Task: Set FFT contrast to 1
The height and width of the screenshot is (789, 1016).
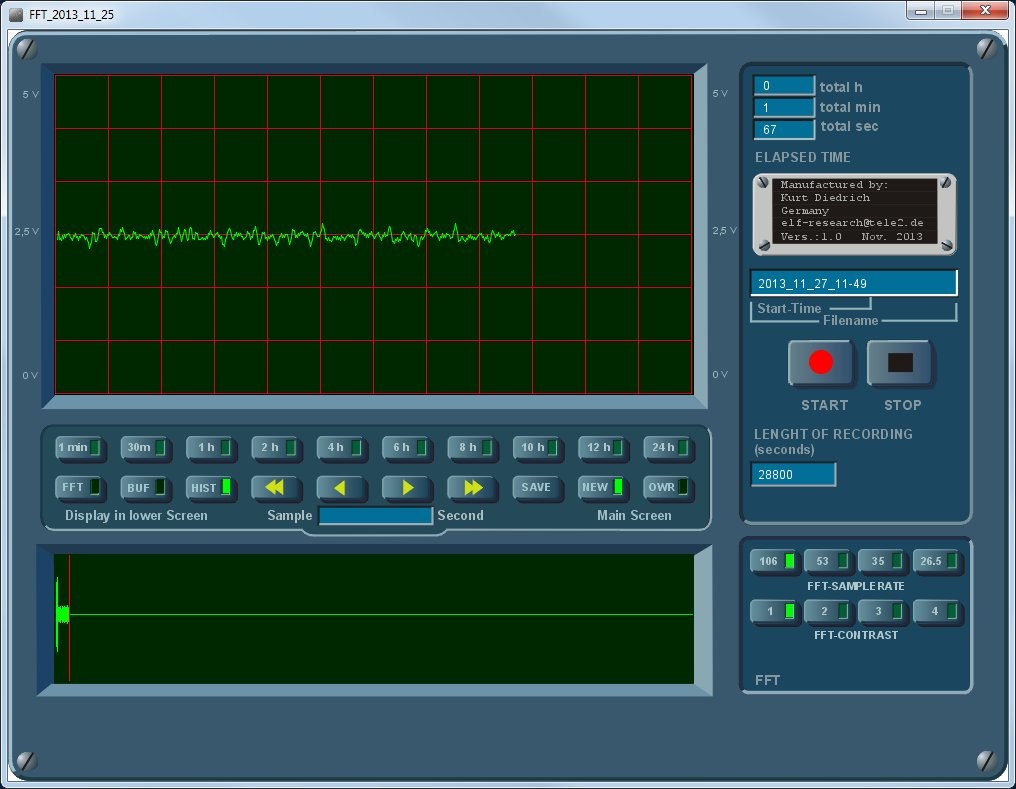Action: tap(774, 611)
